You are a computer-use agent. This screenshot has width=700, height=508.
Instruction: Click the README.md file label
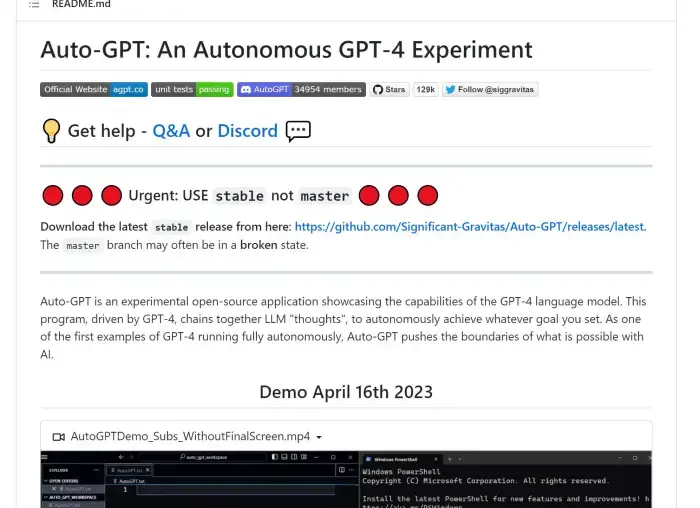(81, 5)
